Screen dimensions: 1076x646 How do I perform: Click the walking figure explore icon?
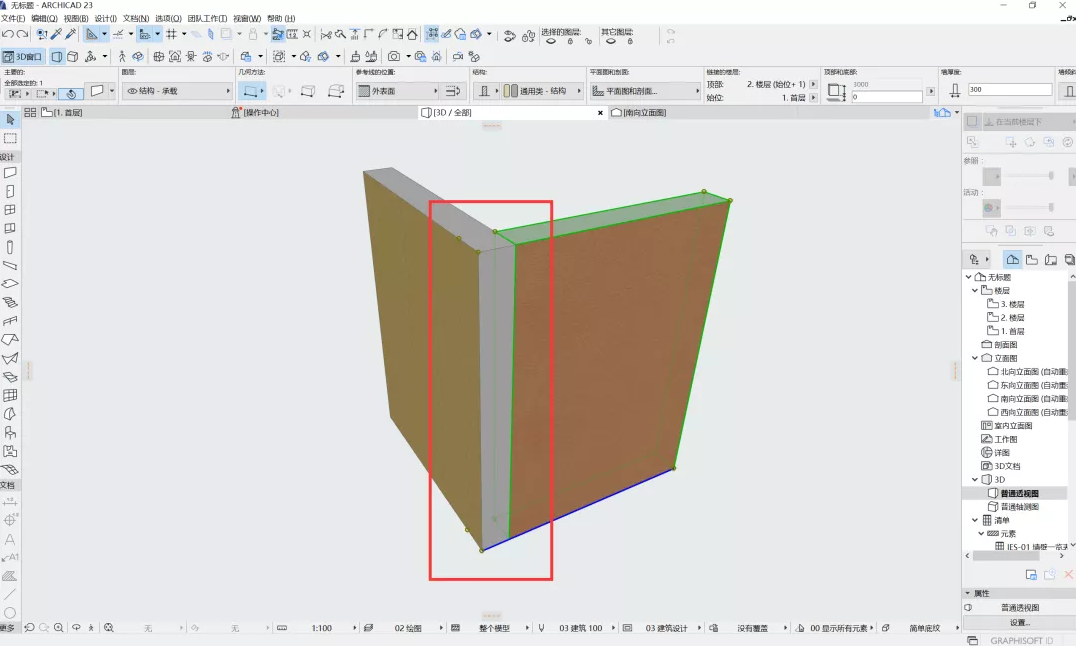[122, 56]
